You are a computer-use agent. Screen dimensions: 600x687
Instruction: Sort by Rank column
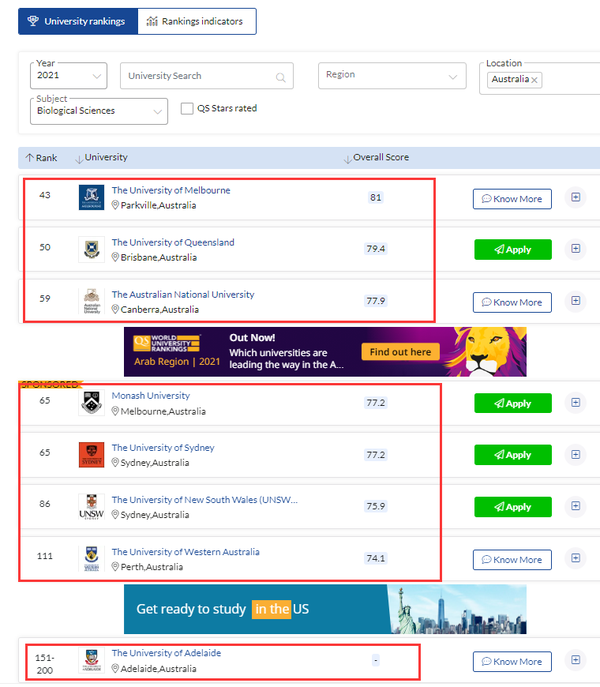point(41,158)
